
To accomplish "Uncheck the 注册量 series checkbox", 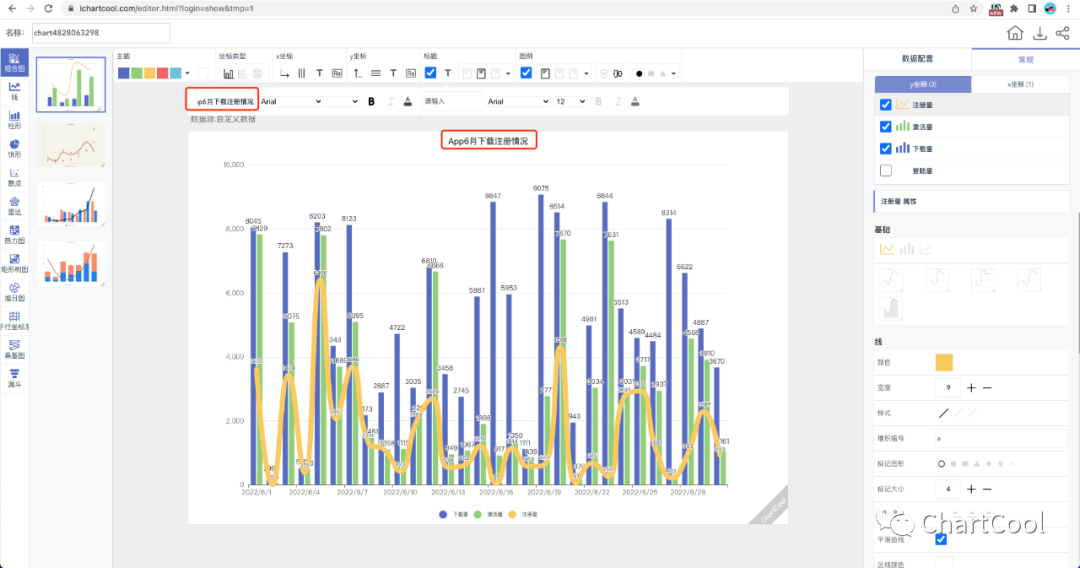I will [885, 105].
